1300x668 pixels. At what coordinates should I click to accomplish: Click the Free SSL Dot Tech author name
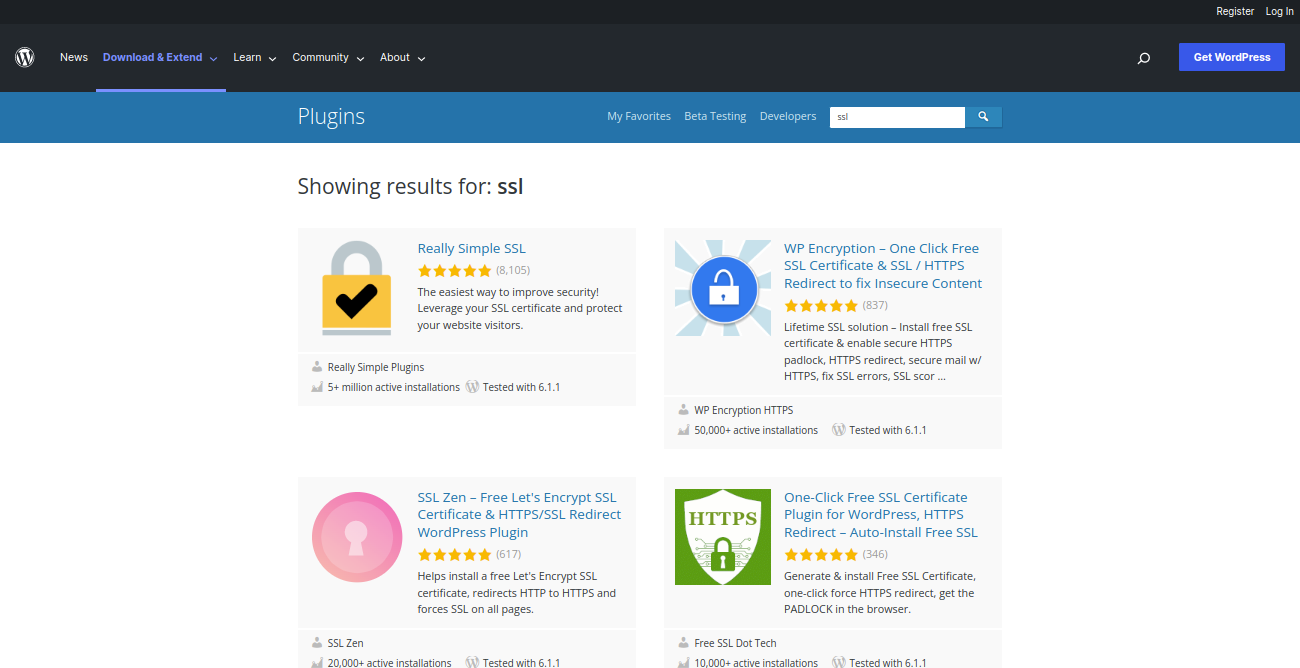pos(736,643)
